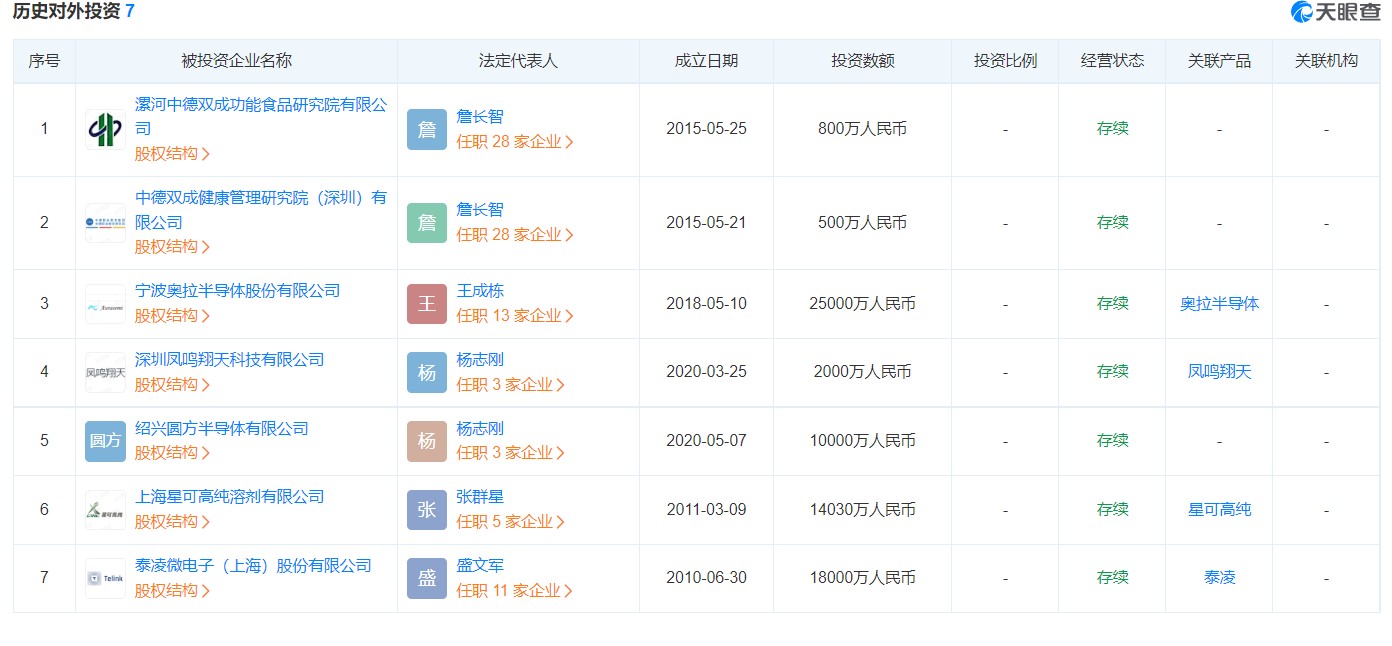Click the 王 avatar badge for 王成栋
The width and height of the screenshot is (1392, 646).
[427, 304]
